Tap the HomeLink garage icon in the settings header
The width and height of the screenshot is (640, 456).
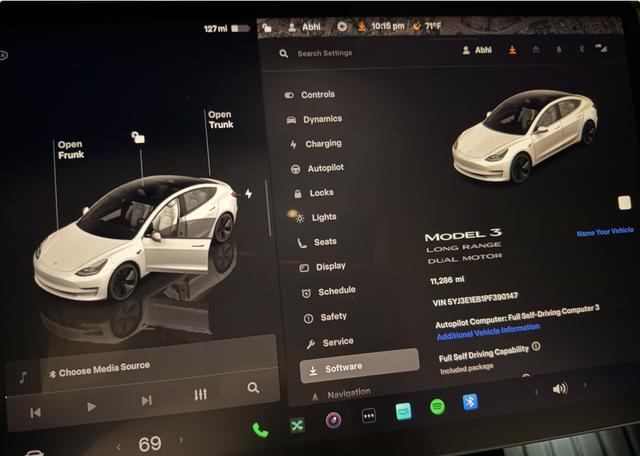536,49
